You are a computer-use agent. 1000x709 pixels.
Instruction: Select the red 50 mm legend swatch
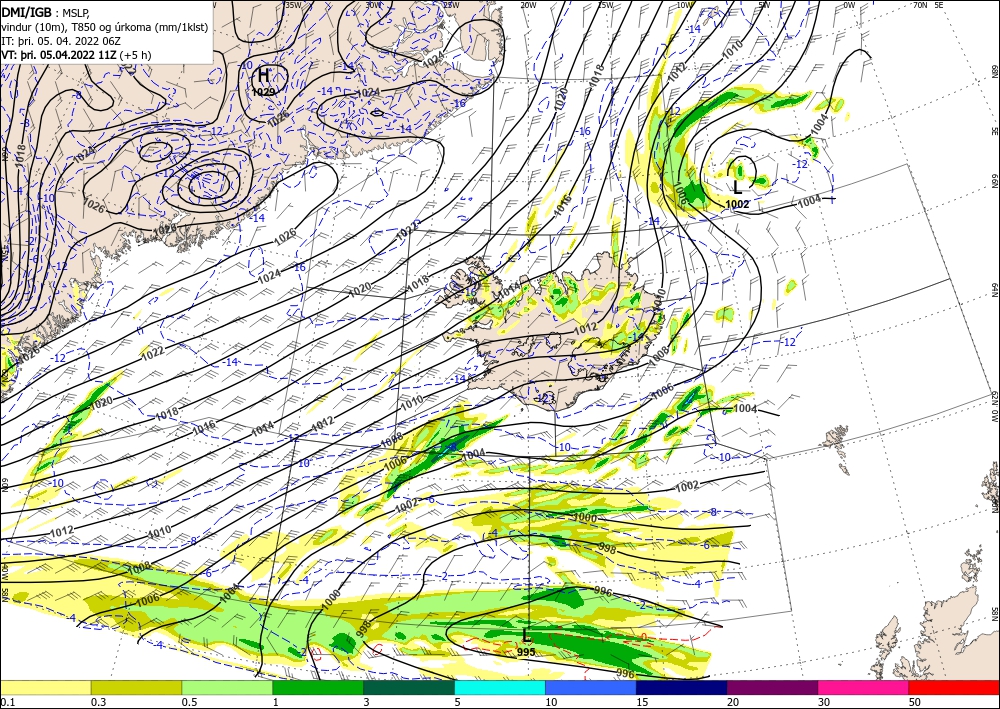(954, 687)
